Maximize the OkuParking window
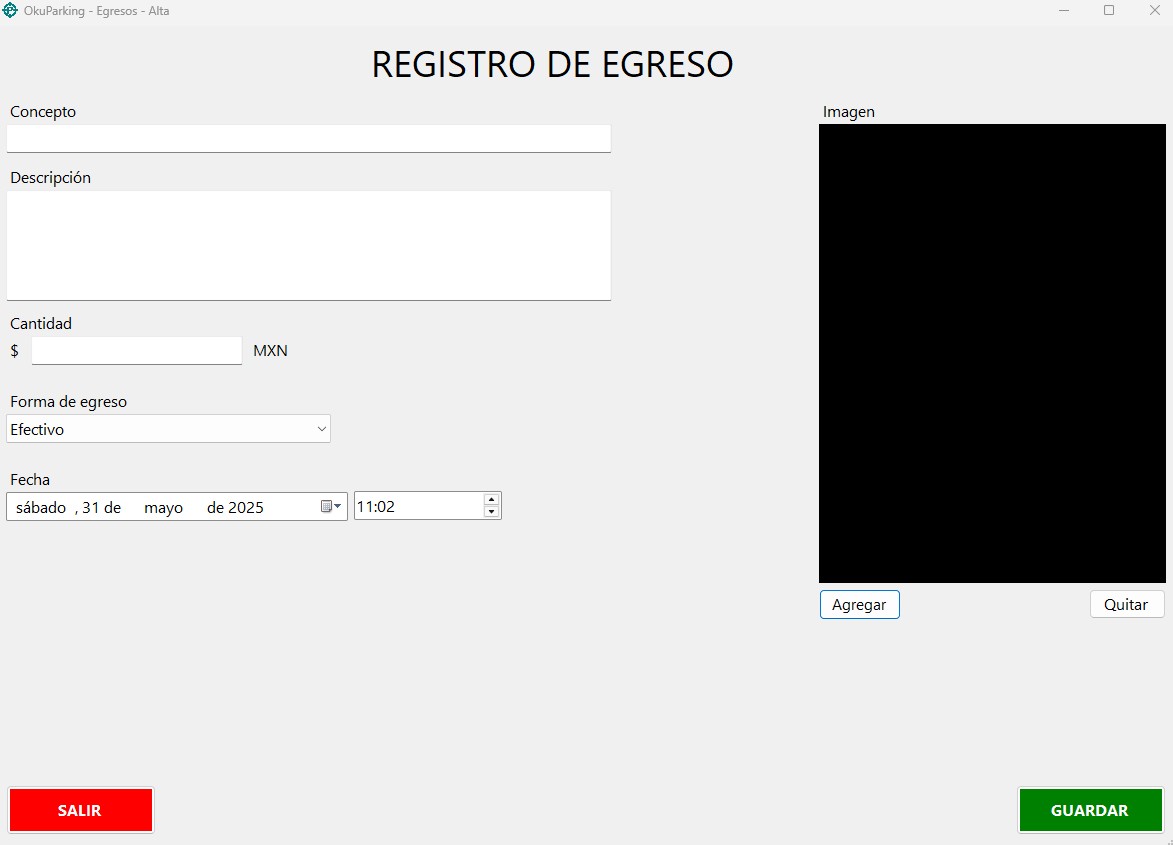This screenshot has height=845, width=1173. [1109, 10]
